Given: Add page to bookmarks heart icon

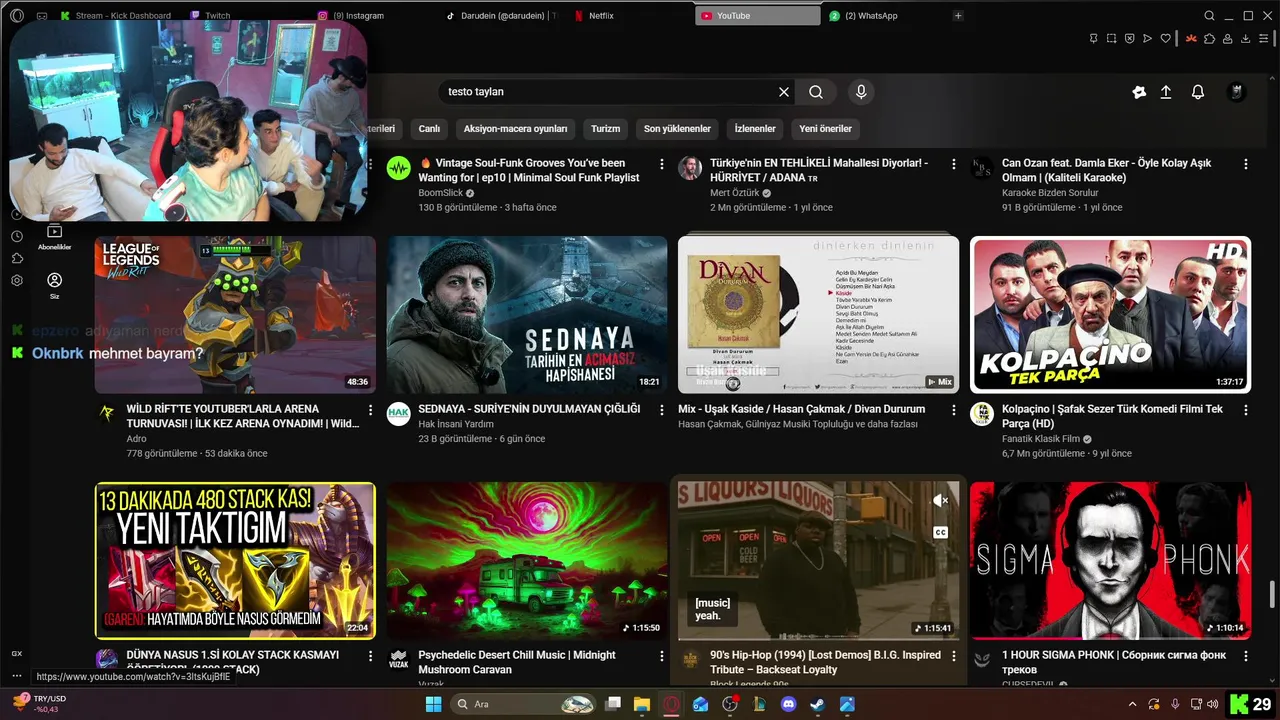Looking at the screenshot, I should [1165, 39].
